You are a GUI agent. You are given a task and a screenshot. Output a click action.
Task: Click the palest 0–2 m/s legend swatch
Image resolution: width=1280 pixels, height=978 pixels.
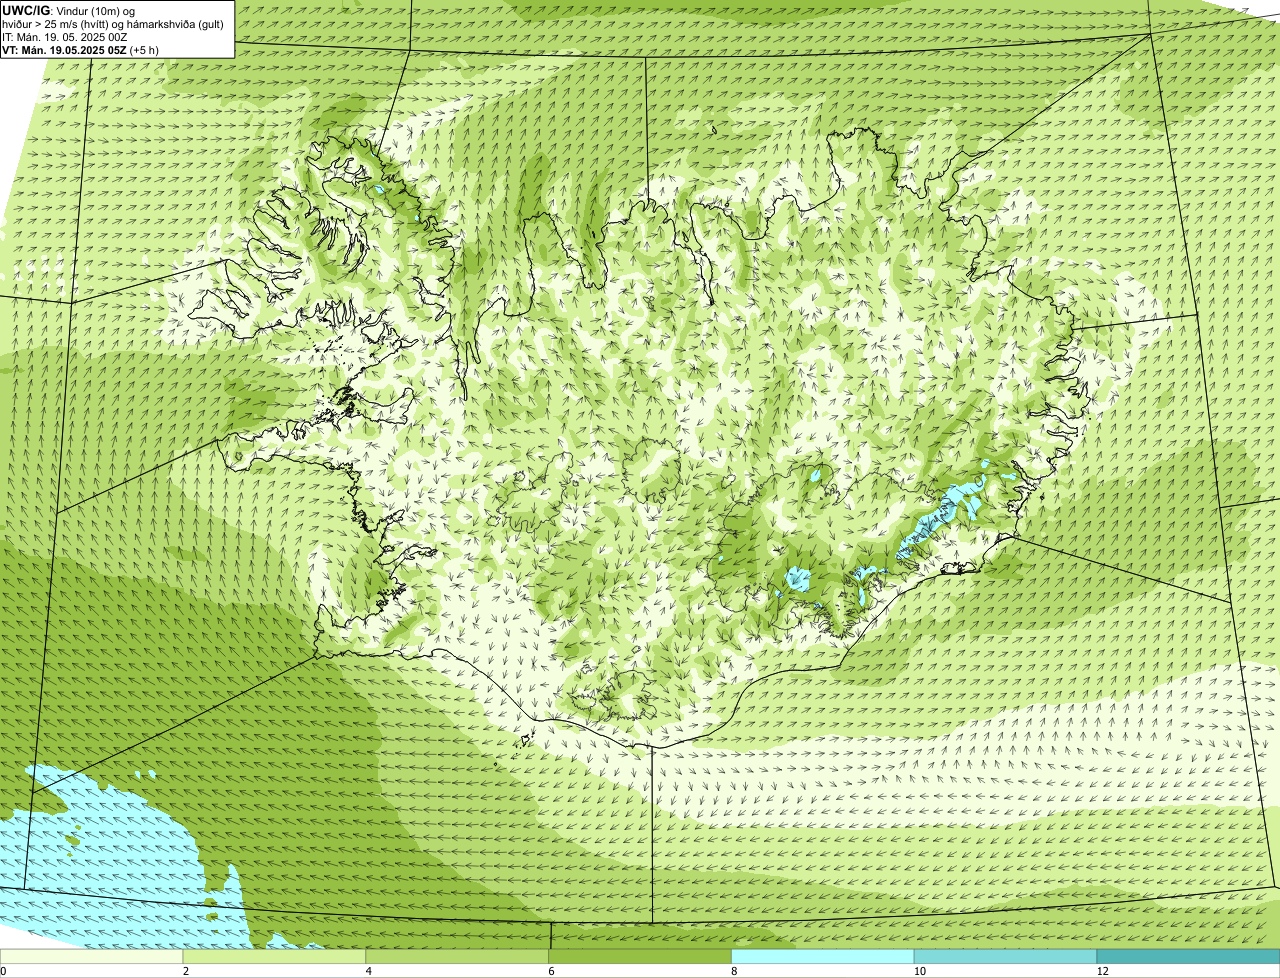[92, 956]
